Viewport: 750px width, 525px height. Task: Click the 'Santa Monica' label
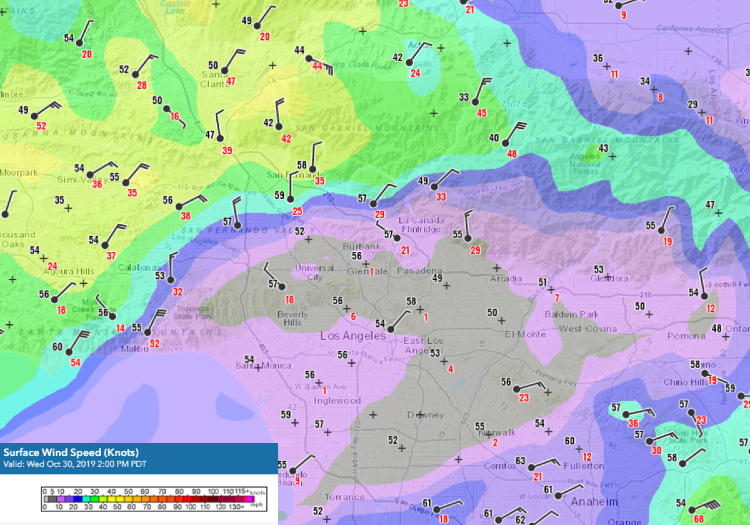[263, 366]
